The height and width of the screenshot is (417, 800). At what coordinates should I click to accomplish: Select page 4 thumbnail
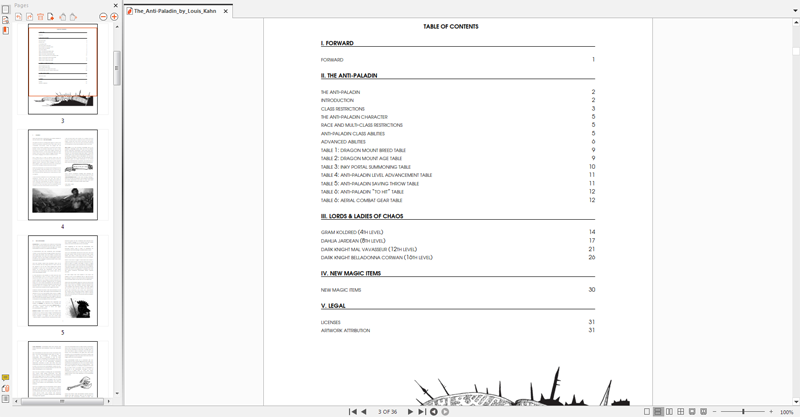62,175
